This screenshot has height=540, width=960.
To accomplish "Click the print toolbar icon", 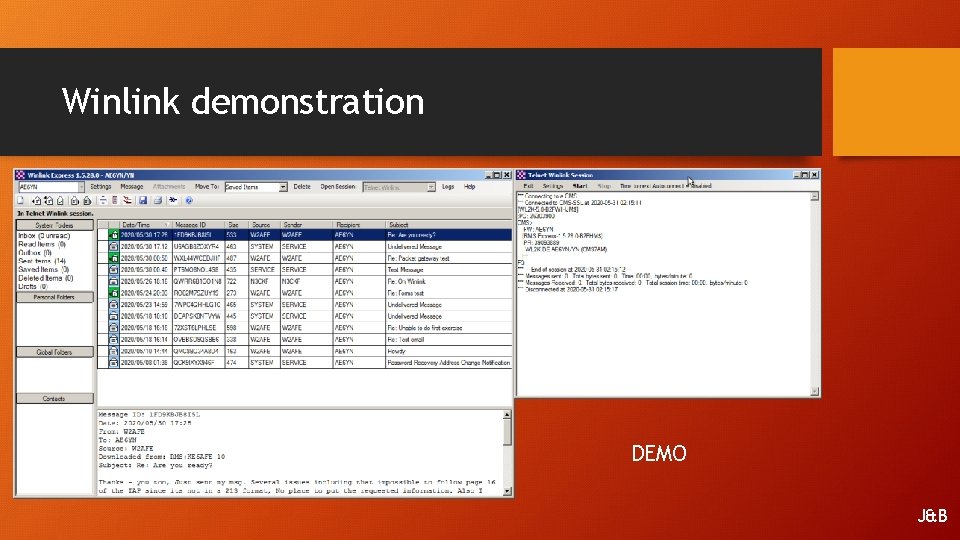I will 157,200.
